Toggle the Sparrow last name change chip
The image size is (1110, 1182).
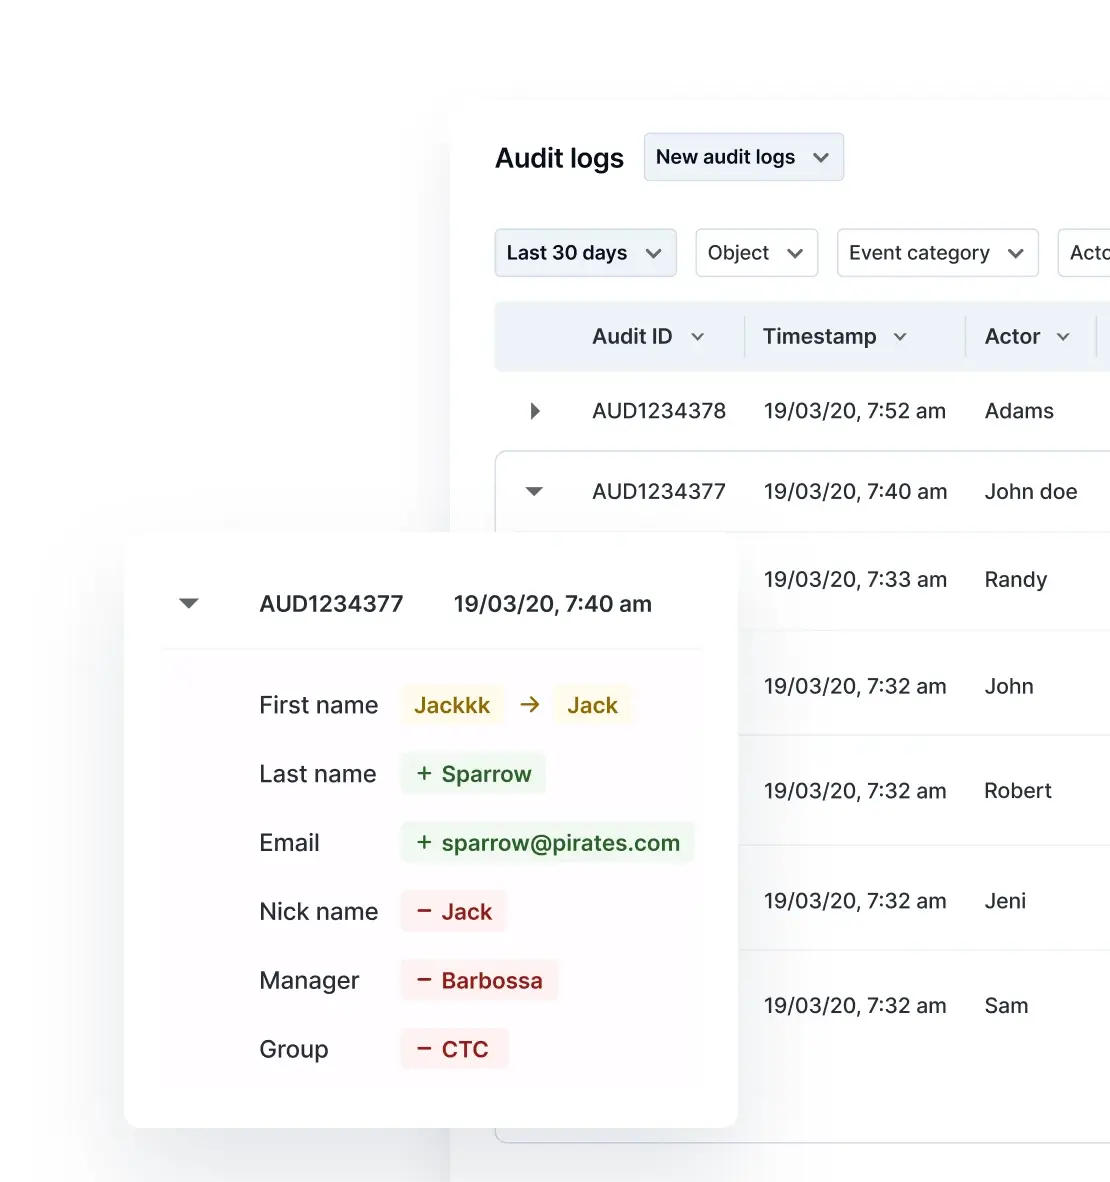click(473, 773)
